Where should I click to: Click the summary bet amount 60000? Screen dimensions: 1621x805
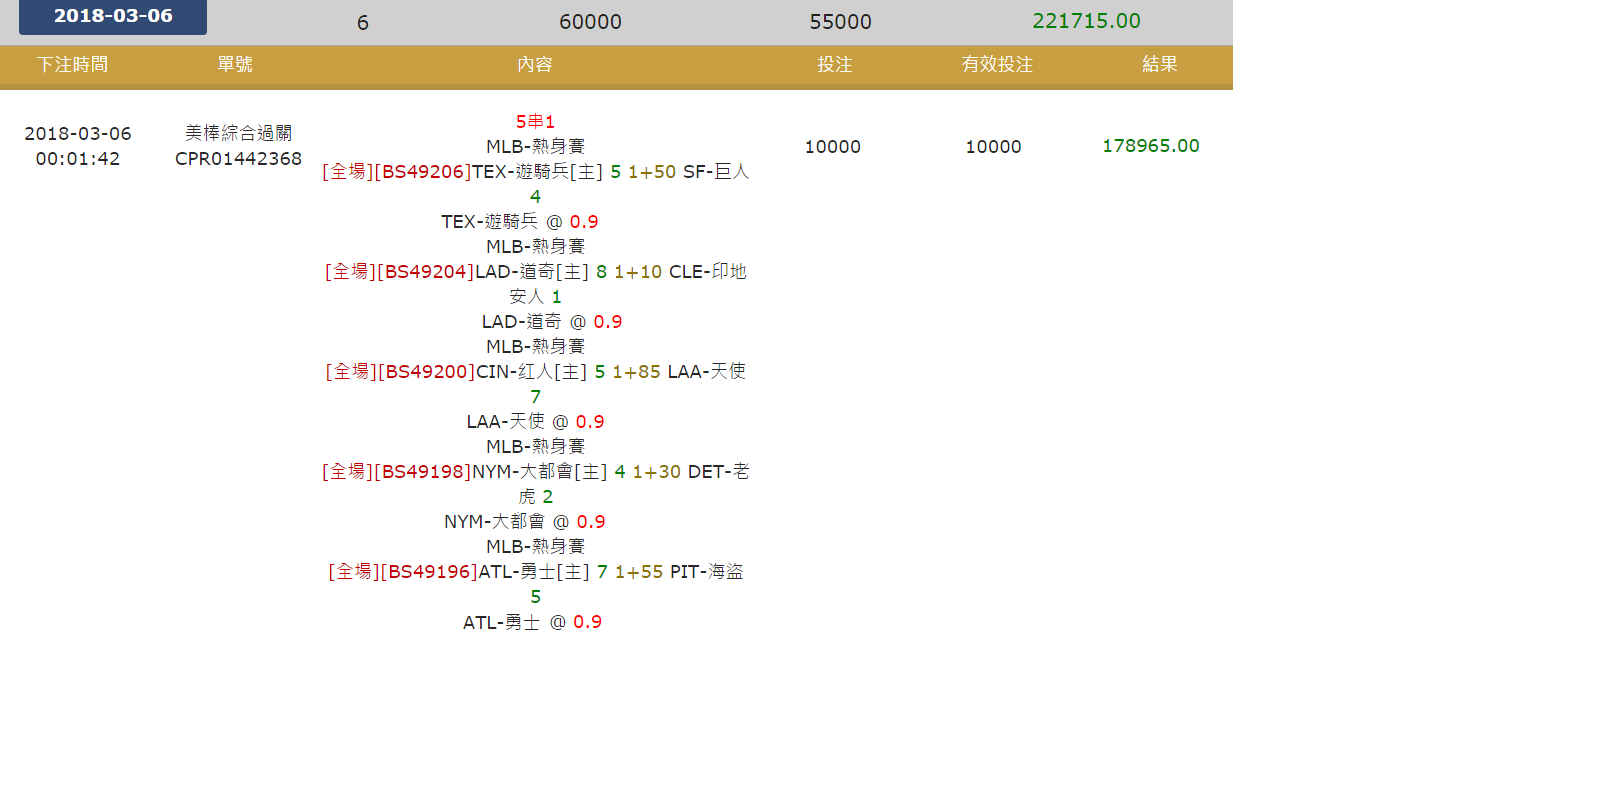click(x=590, y=22)
